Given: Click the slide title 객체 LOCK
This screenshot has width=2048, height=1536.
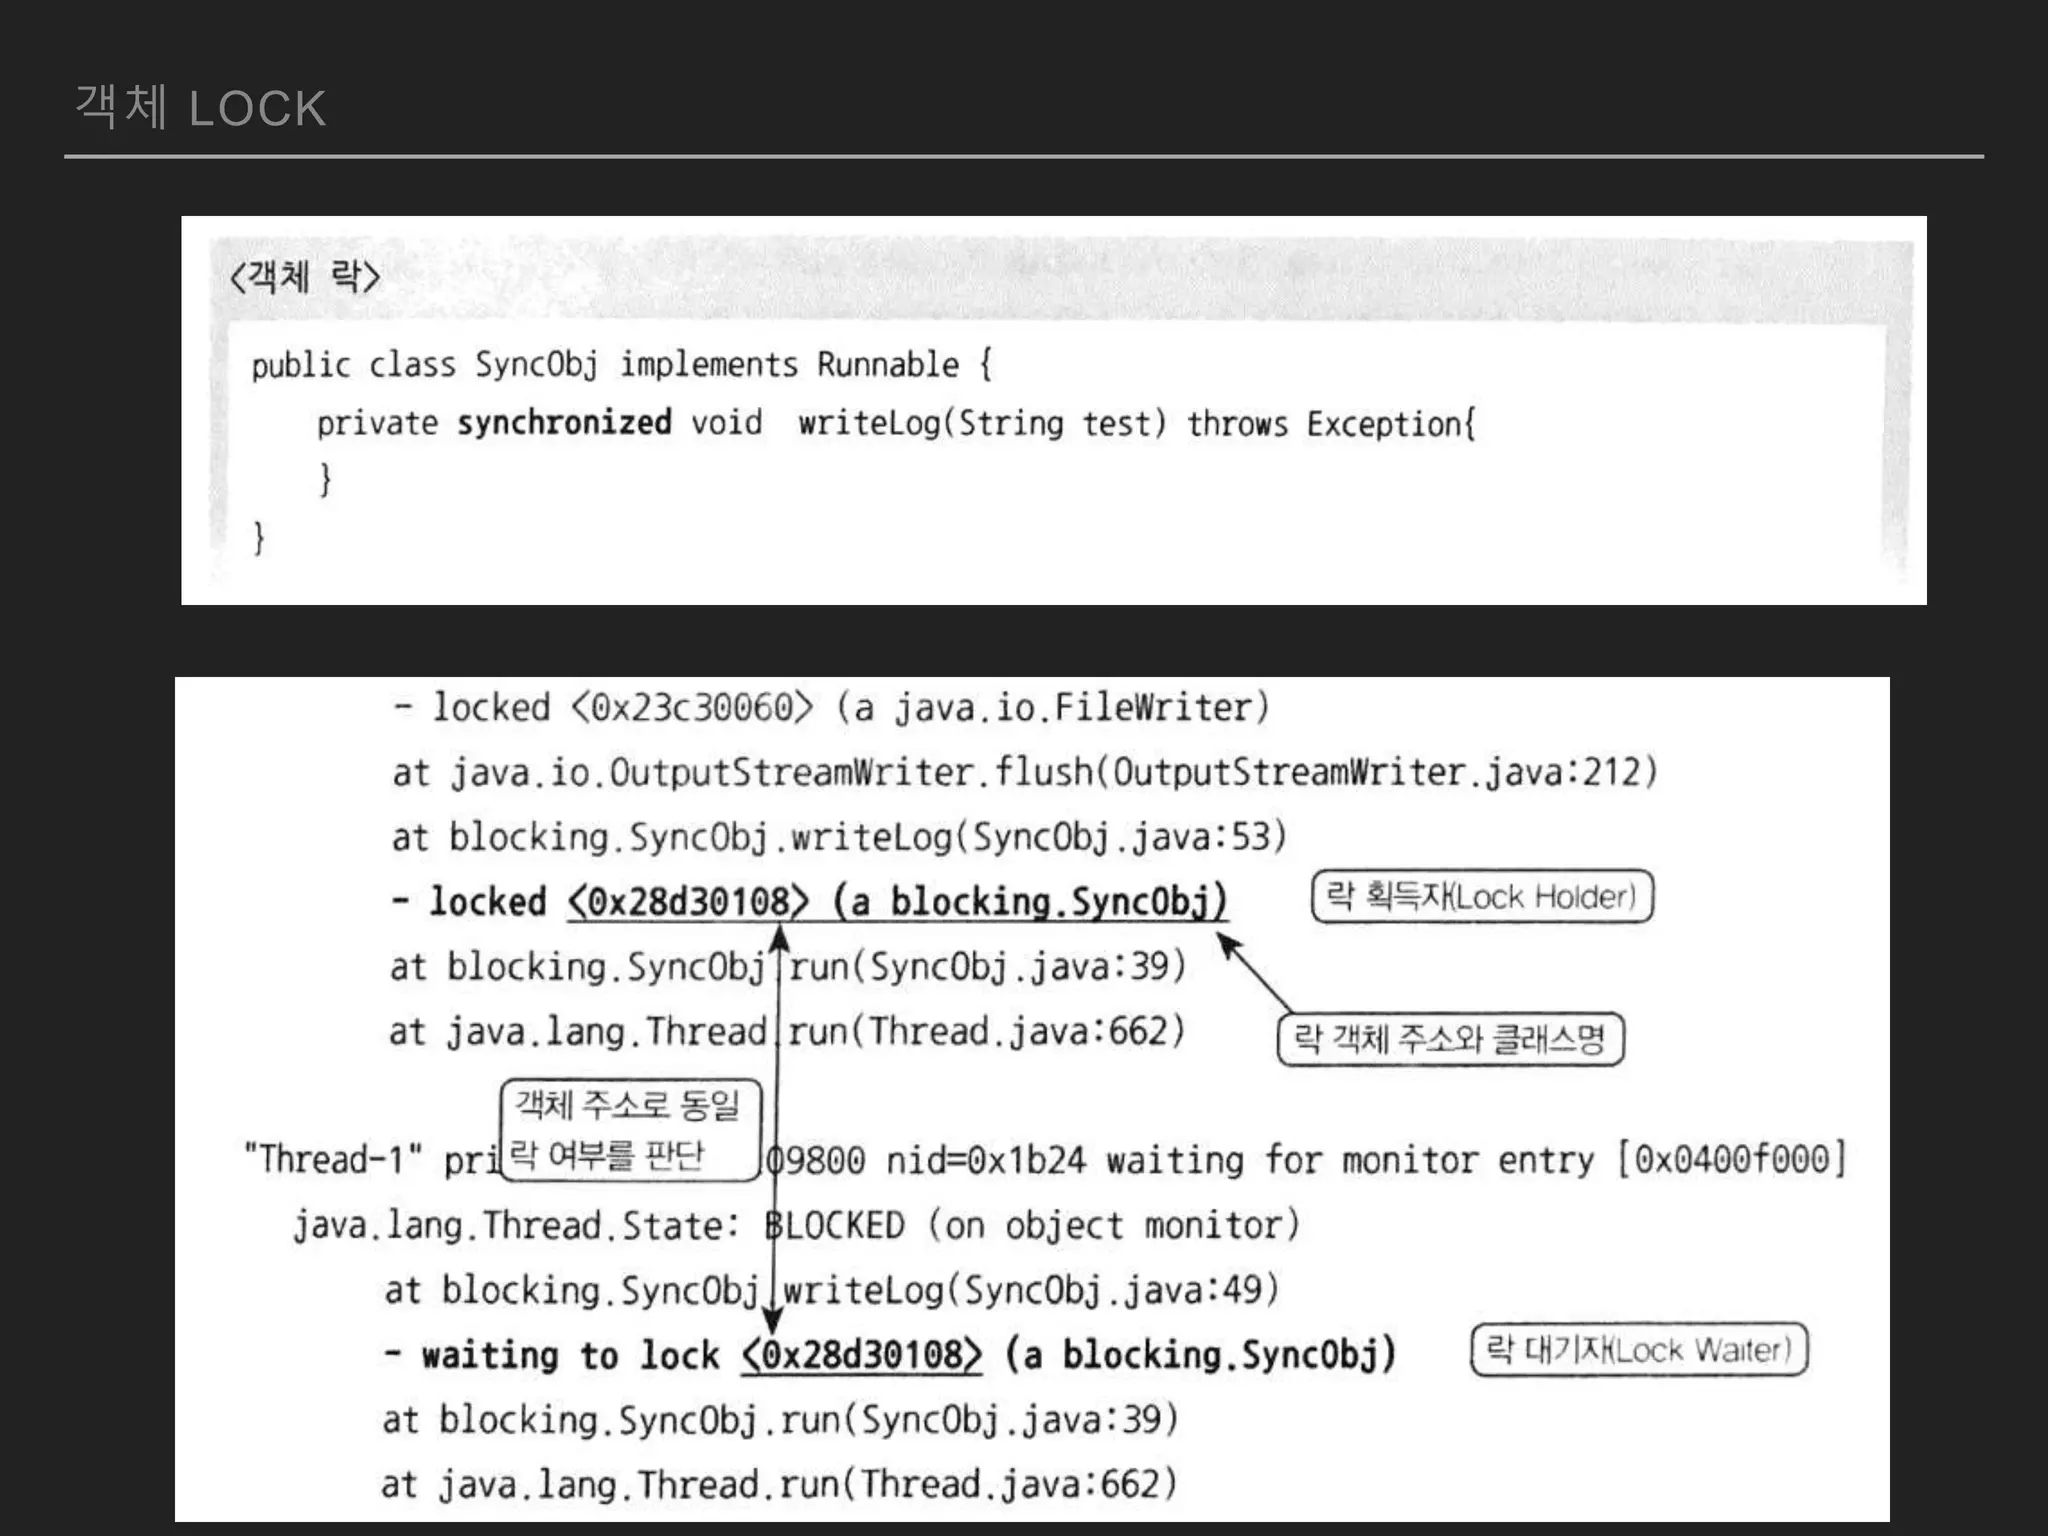Looking at the screenshot, I should pos(201,107).
